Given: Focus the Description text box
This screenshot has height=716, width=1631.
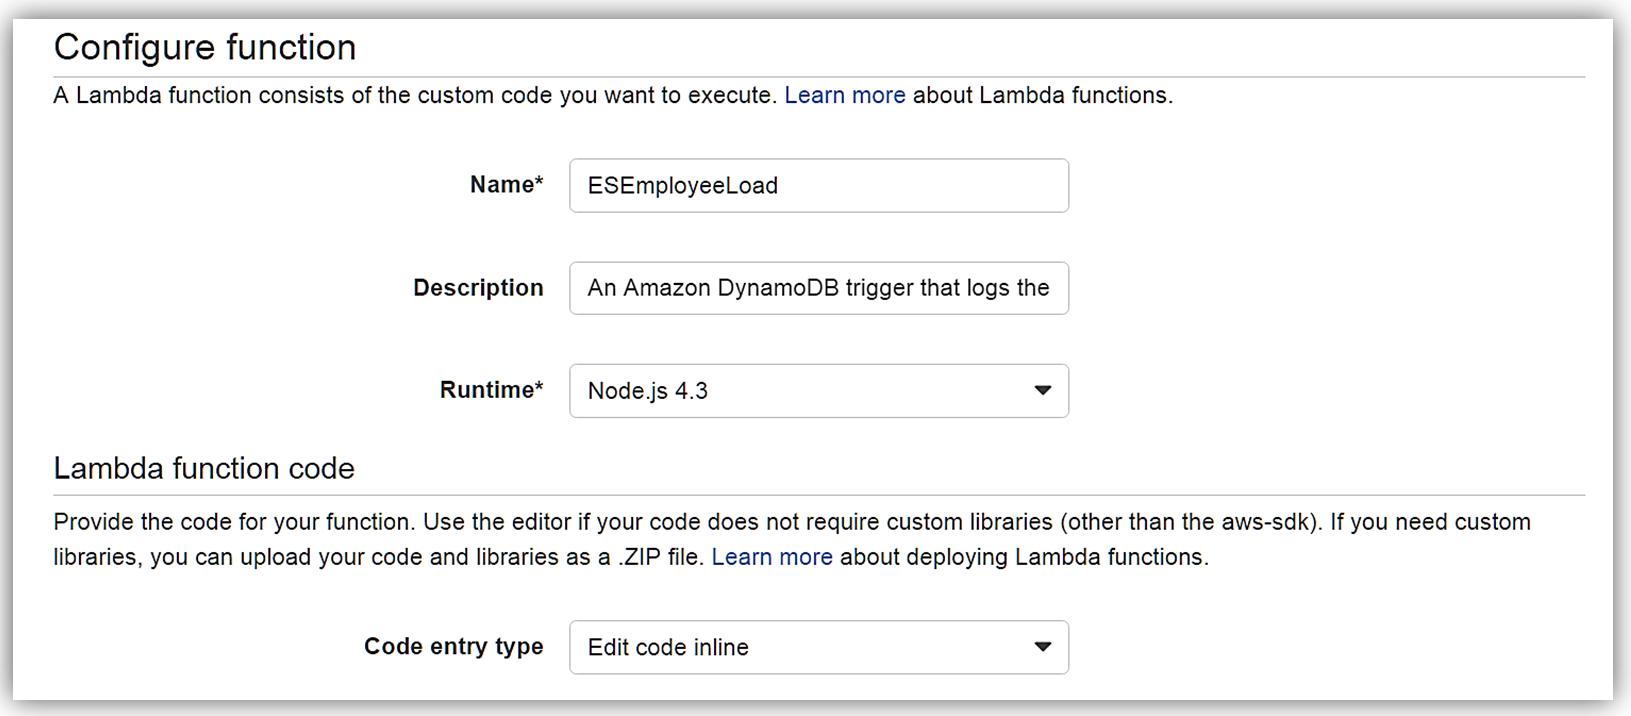Looking at the screenshot, I should (818, 288).
